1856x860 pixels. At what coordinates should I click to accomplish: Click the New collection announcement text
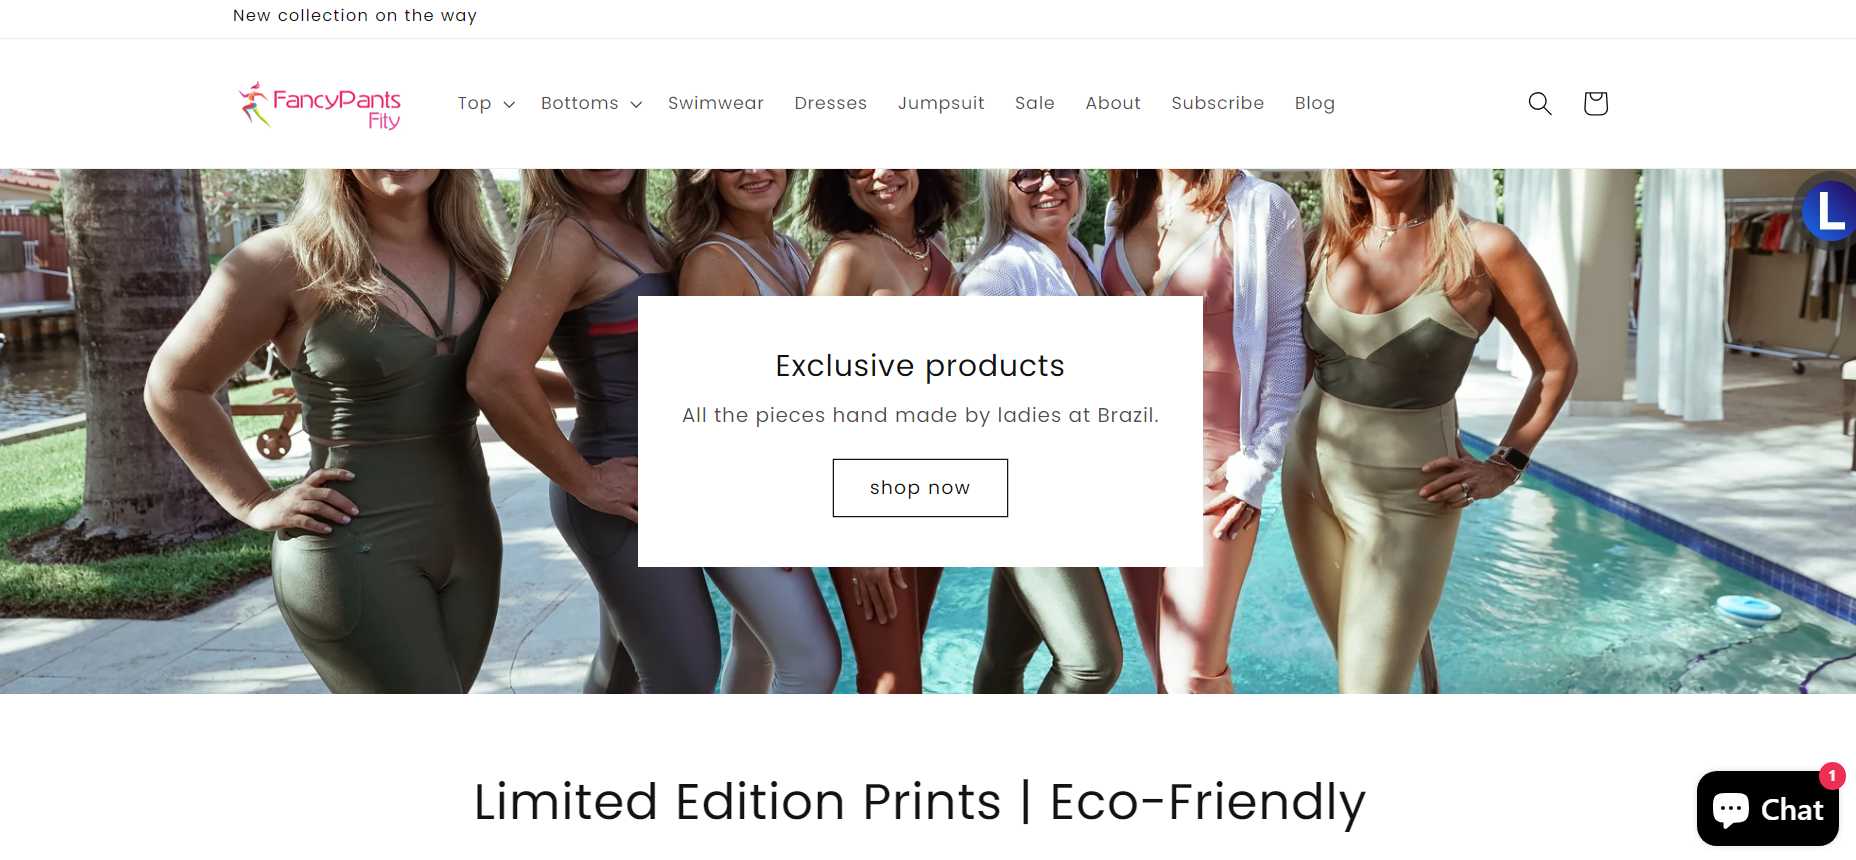click(355, 16)
